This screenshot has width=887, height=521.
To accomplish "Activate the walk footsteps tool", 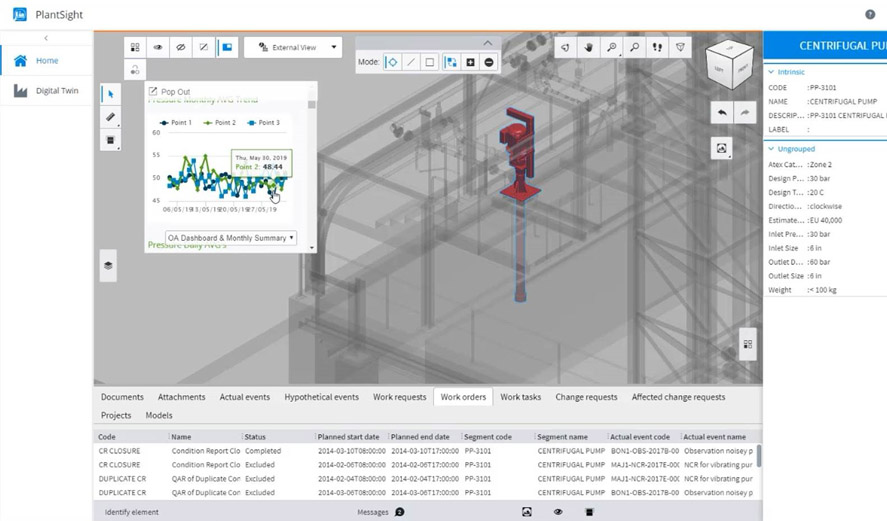I will pos(657,48).
